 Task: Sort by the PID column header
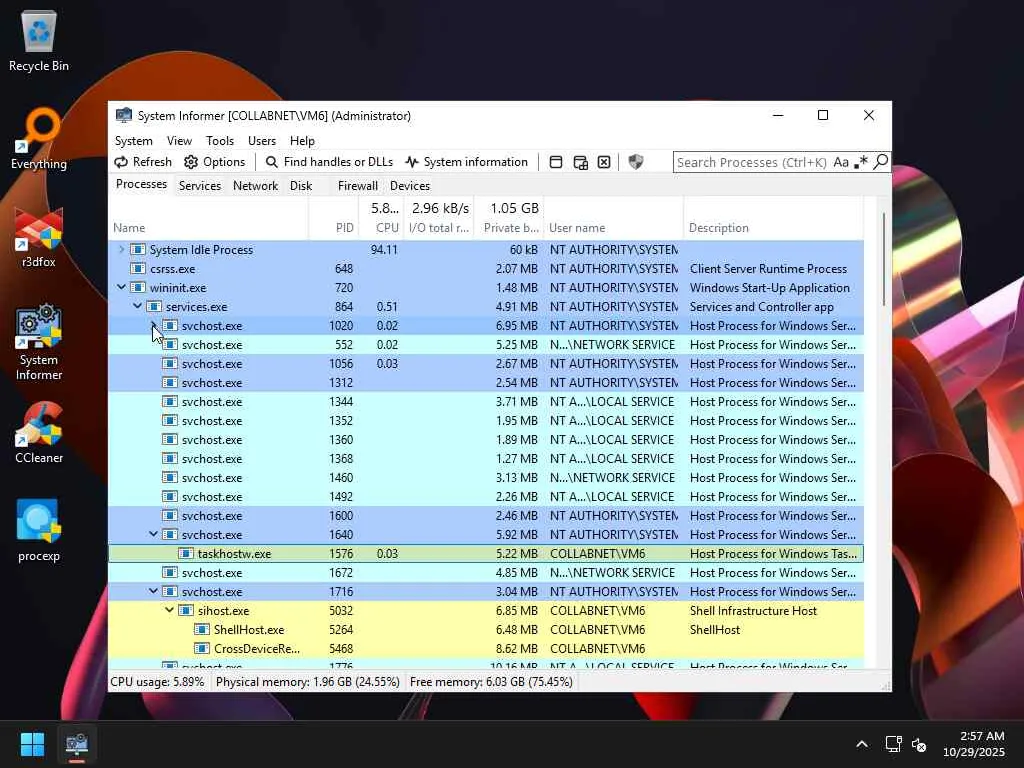coord(334,219)
